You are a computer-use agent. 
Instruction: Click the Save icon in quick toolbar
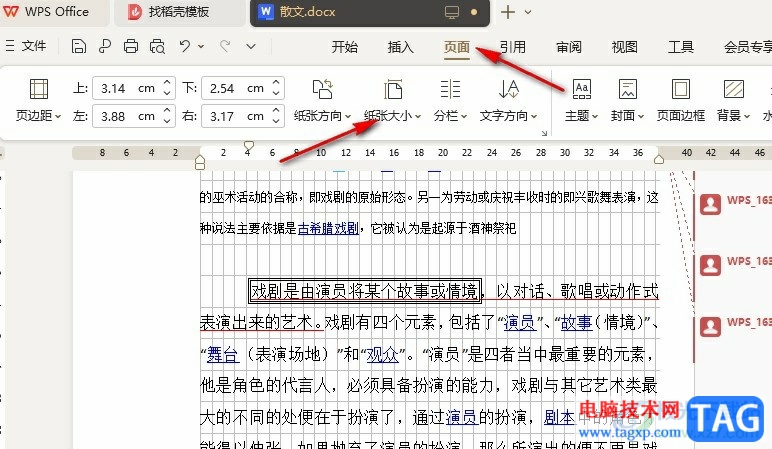pyautogui.click(x=79, y=46)
